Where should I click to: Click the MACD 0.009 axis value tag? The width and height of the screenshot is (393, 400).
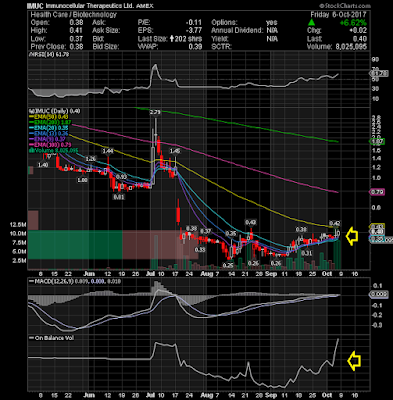click(379, 294)
